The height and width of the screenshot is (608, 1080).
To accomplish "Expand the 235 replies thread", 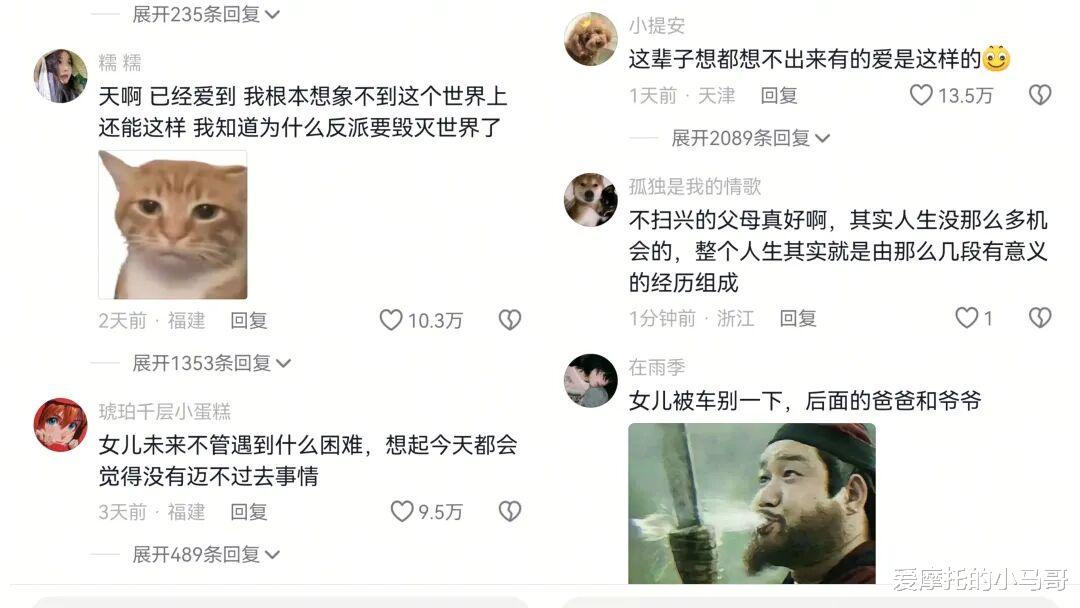I will coord(206,14).
